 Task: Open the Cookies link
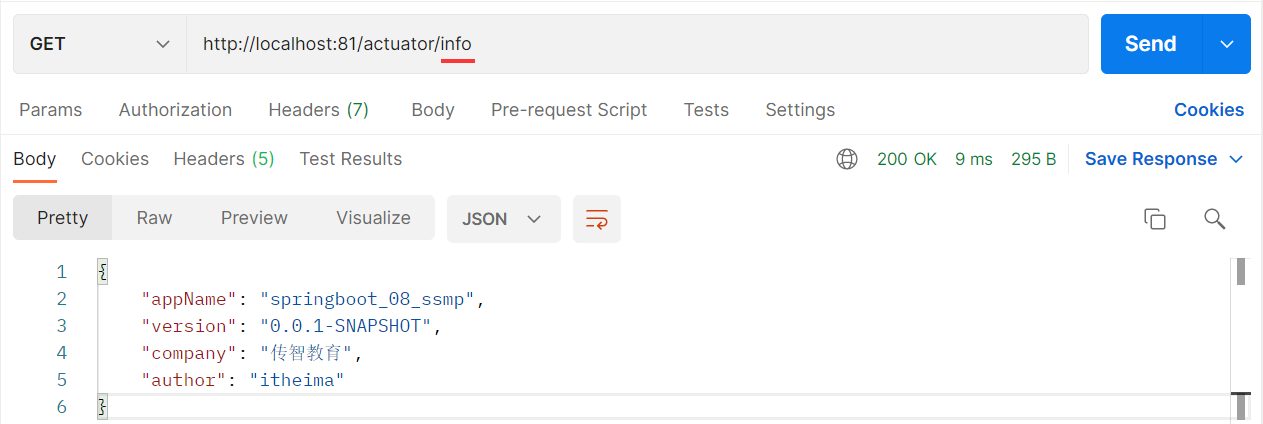[x=1208, y=110]
